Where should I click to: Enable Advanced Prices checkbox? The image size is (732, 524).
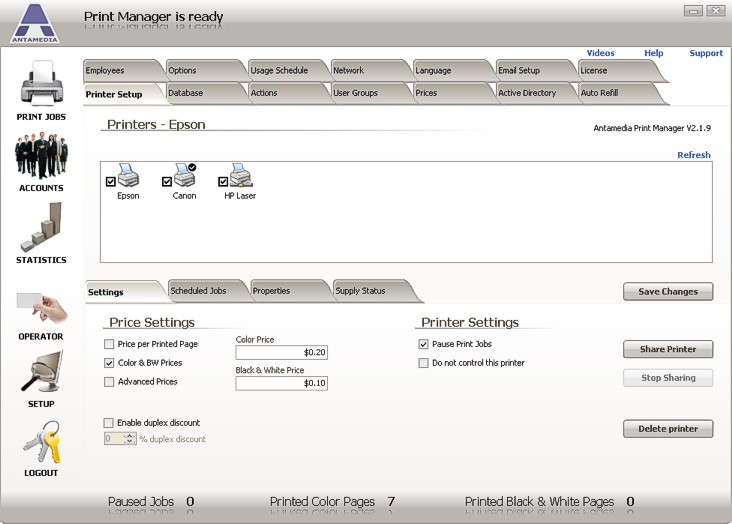(109, 382)
